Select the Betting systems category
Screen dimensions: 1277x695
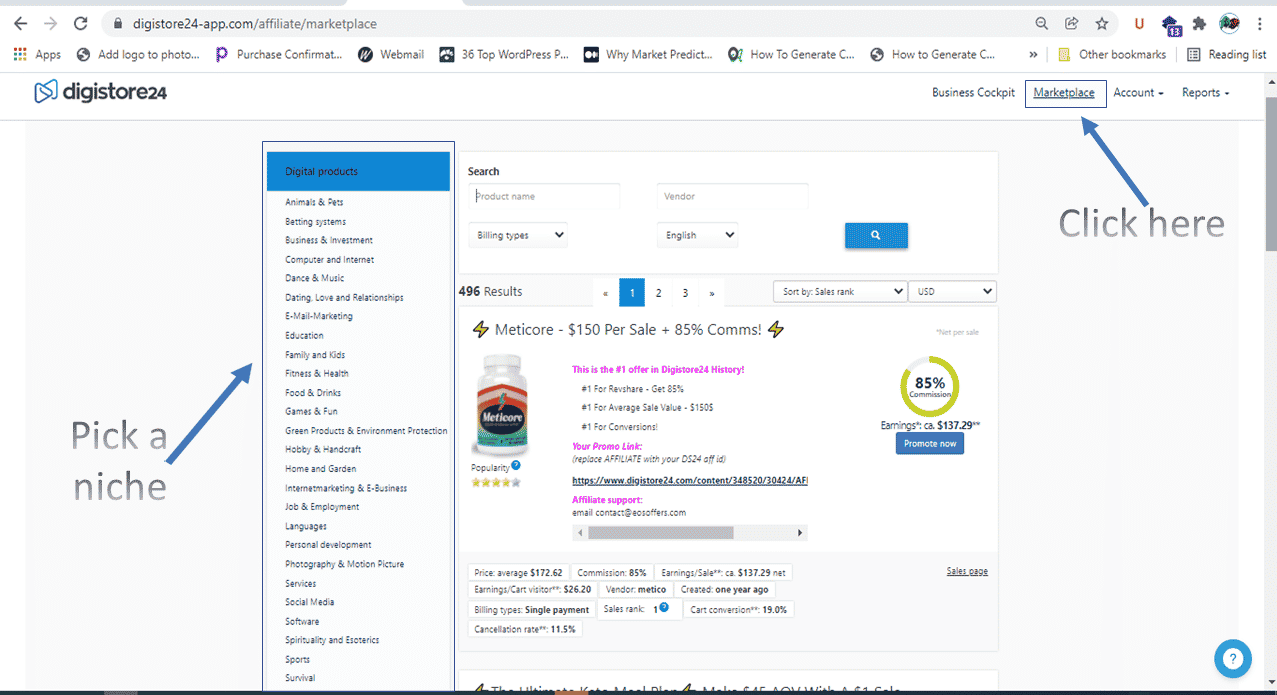[x=316, y=221]
